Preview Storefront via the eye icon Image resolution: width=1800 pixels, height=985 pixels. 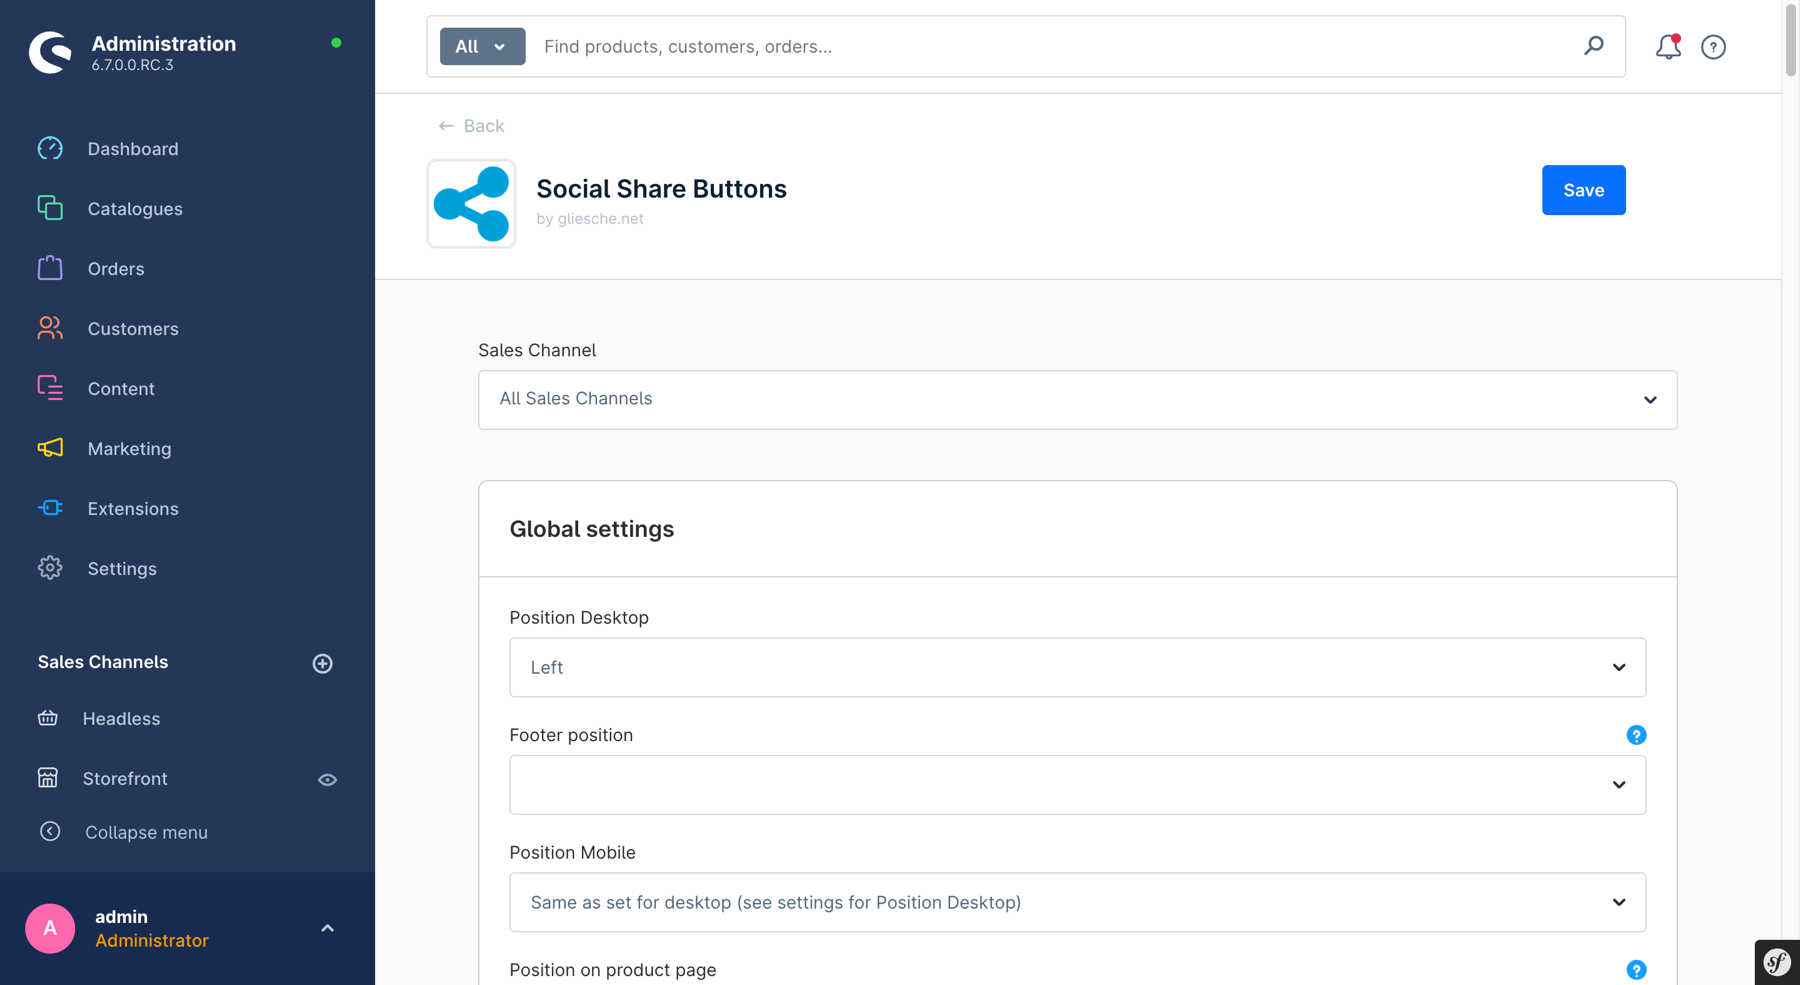pyautogui.click(x=327, y=779)
